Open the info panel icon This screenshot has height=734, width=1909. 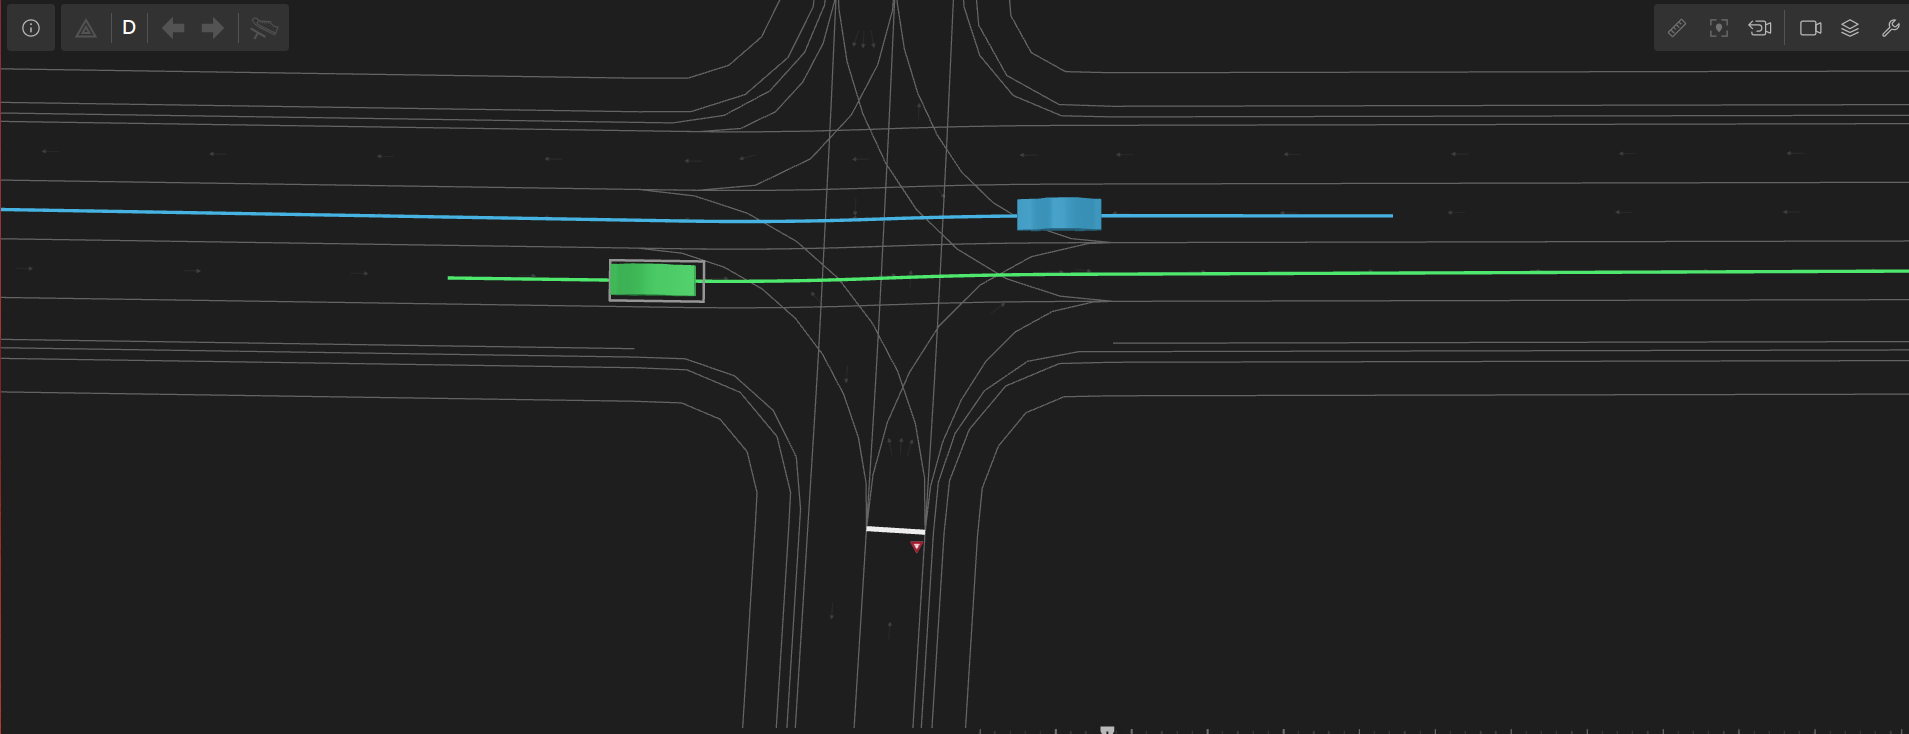(x=31, y=28)
